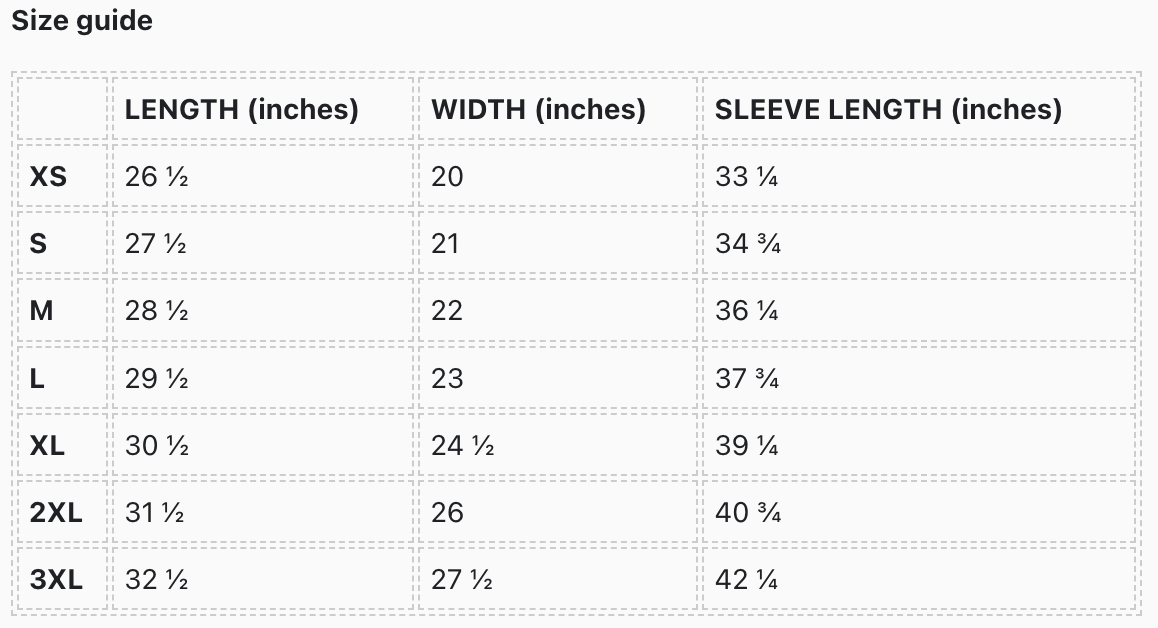Click the L length cell 29 ½
The height and width of the screenshot is (628, 1158).
[157, 378]
